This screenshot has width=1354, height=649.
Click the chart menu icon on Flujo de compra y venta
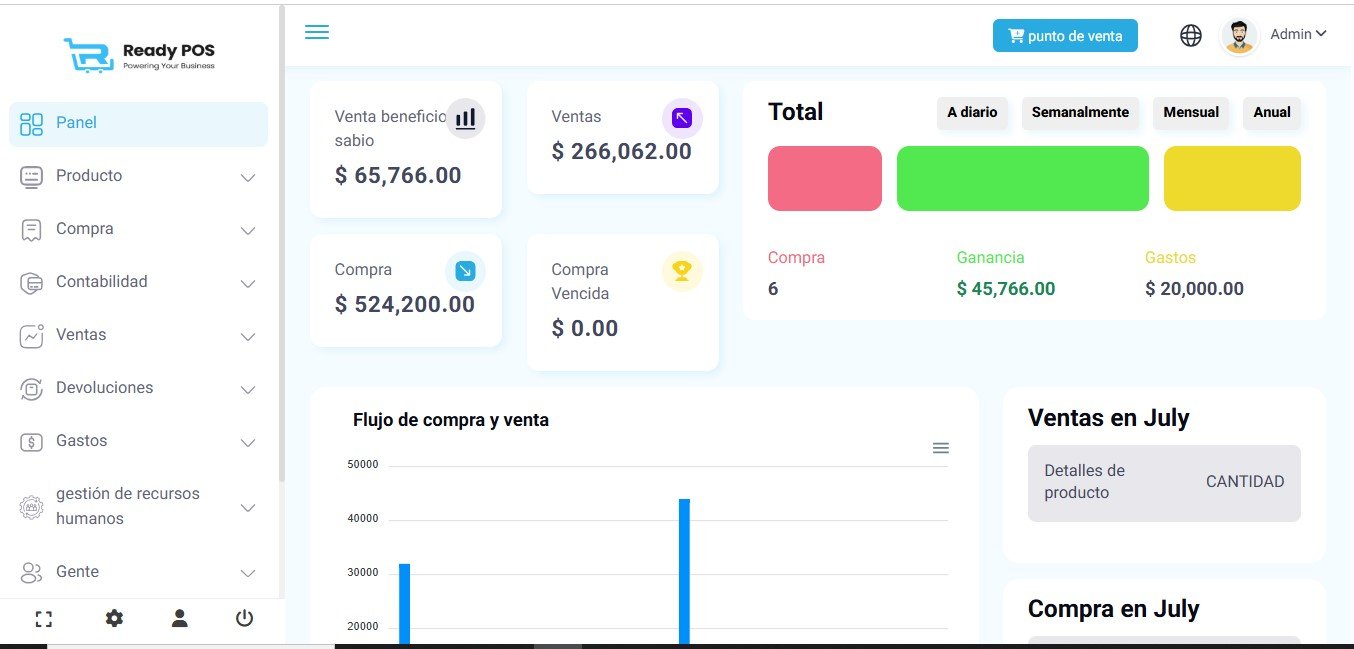940,448
